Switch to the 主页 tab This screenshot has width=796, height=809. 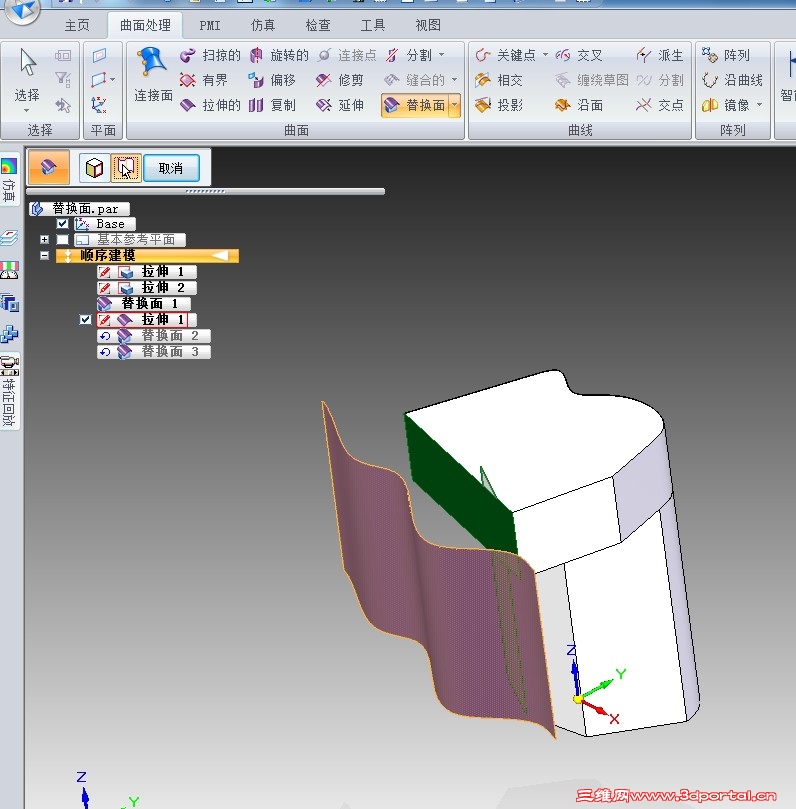point(77,25)
